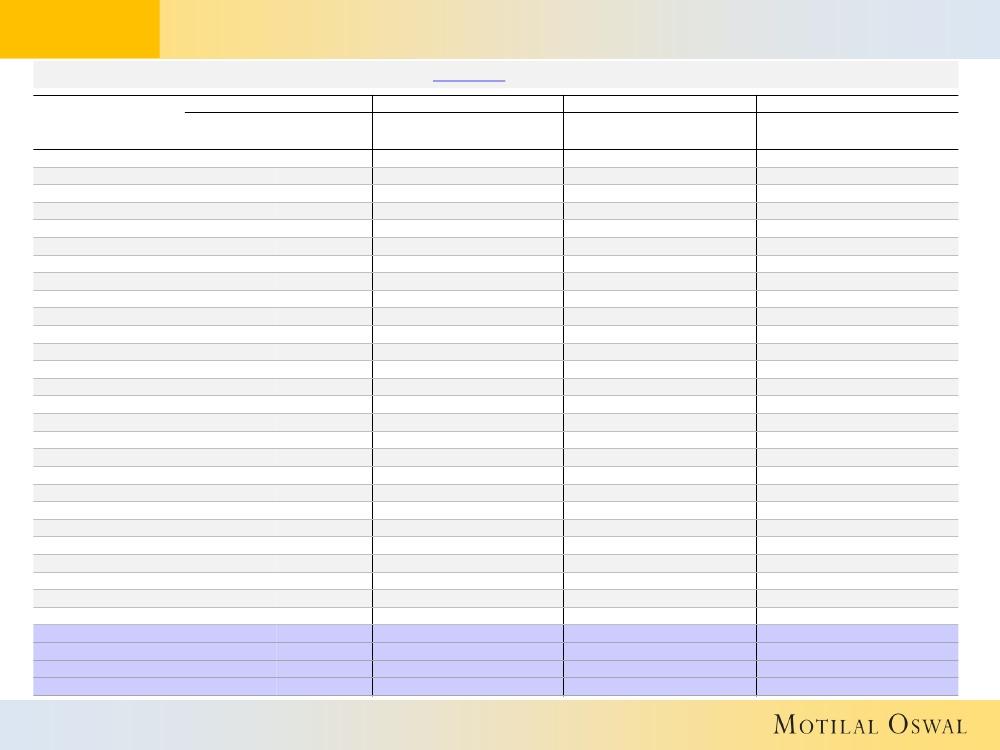Click first purple row's second column cell
1000x750 pixels.
[x=467, y=633]
